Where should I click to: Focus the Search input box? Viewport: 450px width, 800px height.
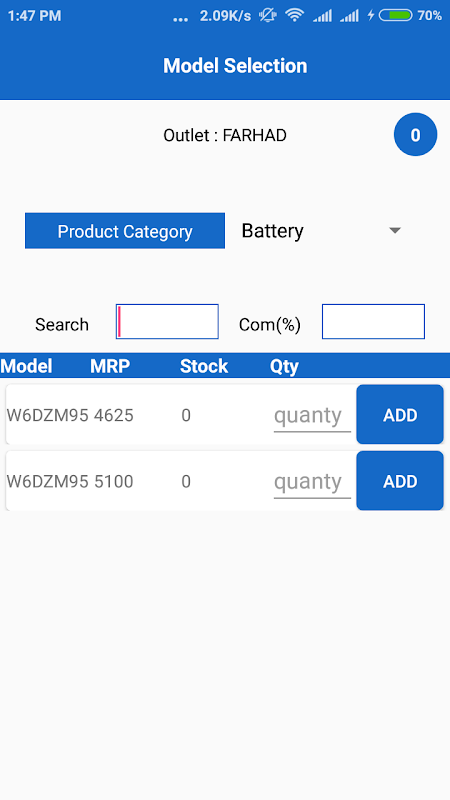tap(167, 321)
